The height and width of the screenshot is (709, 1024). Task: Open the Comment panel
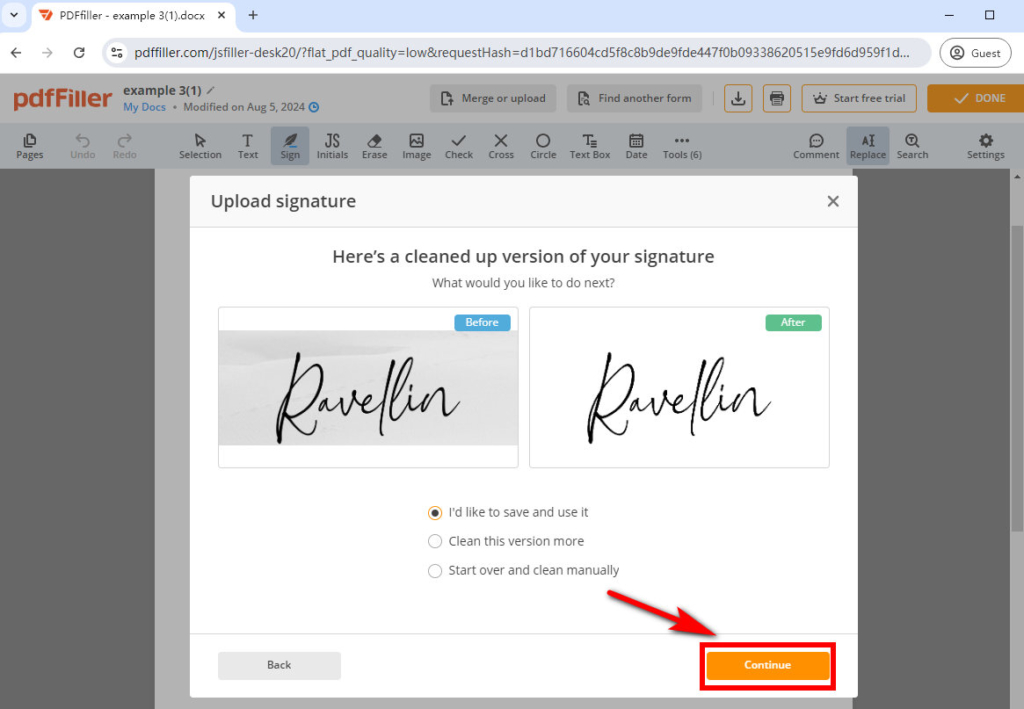tap(816, 146)
